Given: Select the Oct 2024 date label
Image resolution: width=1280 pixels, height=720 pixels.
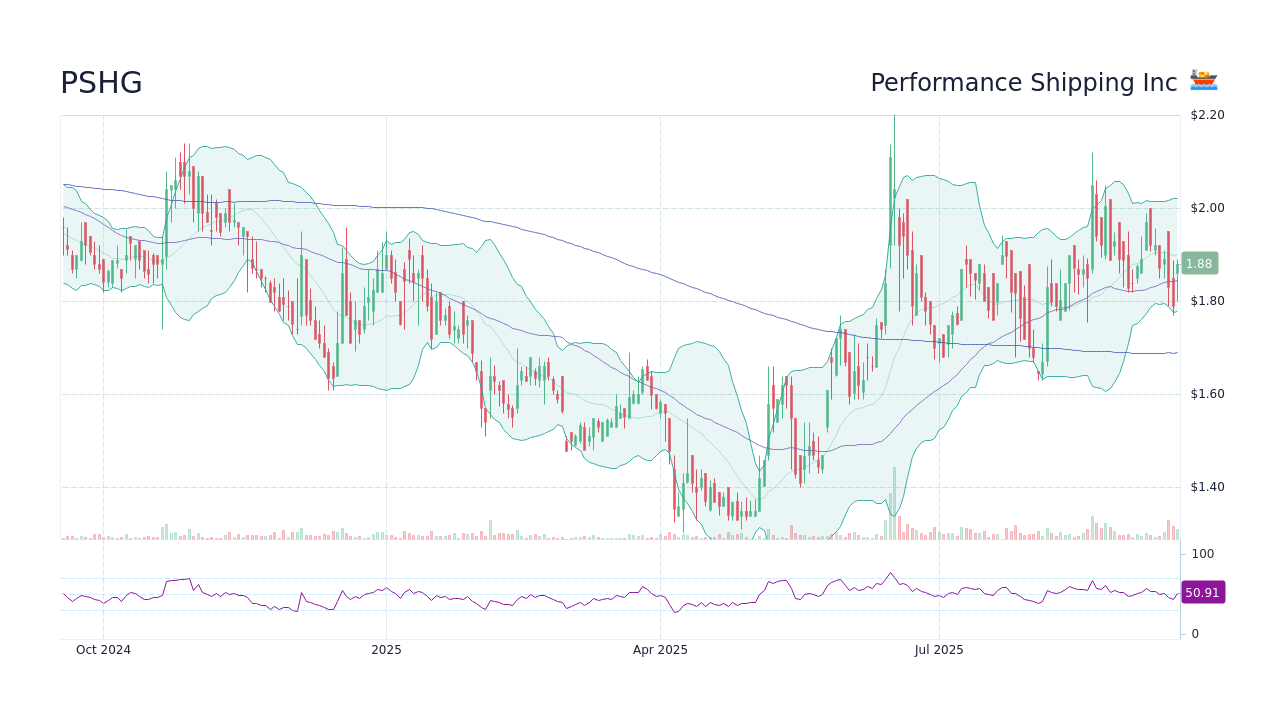Looking at the screenshot, I should pos(103,649).
